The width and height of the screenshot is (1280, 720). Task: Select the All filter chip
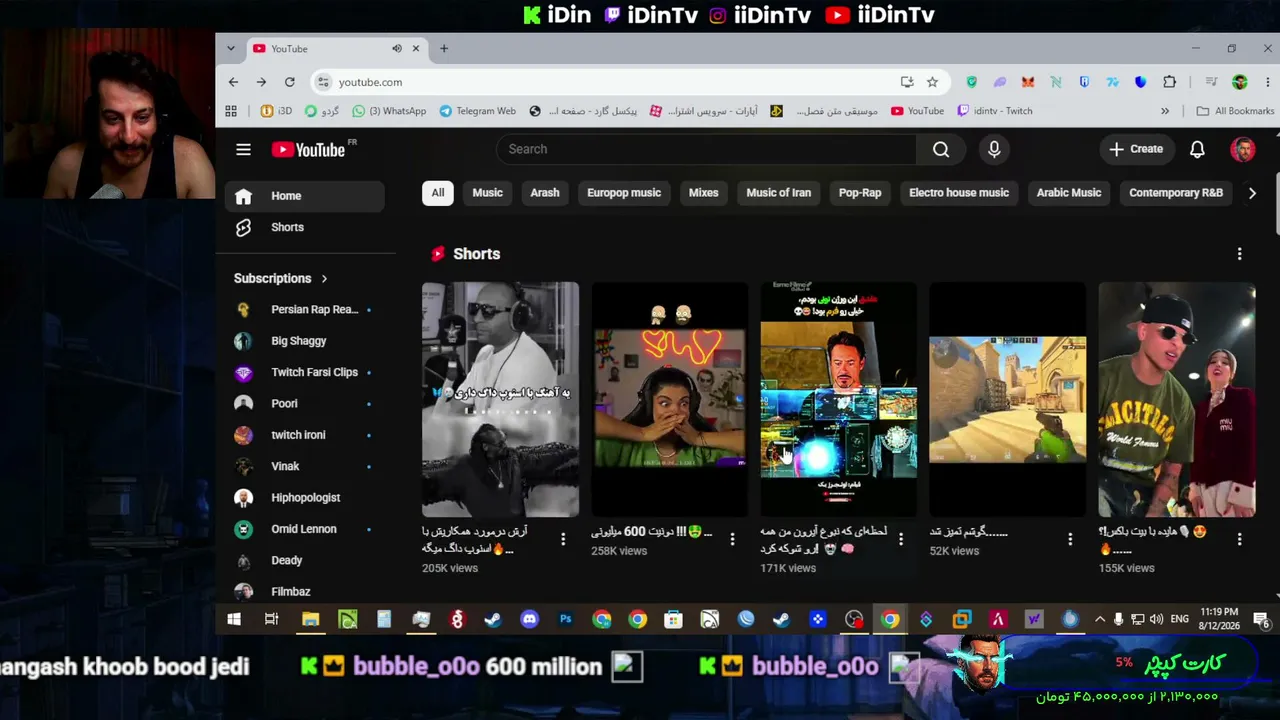tap(438, 193)
